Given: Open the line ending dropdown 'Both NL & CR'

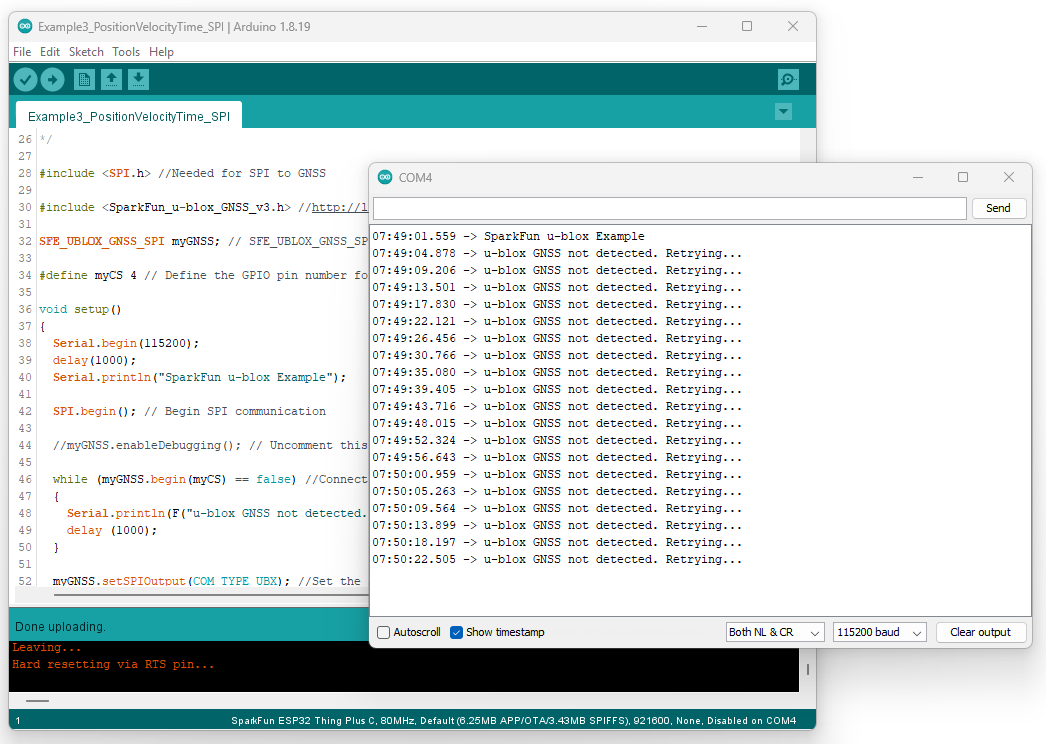Looking at the screenshot, I should (x=775, y=632).
